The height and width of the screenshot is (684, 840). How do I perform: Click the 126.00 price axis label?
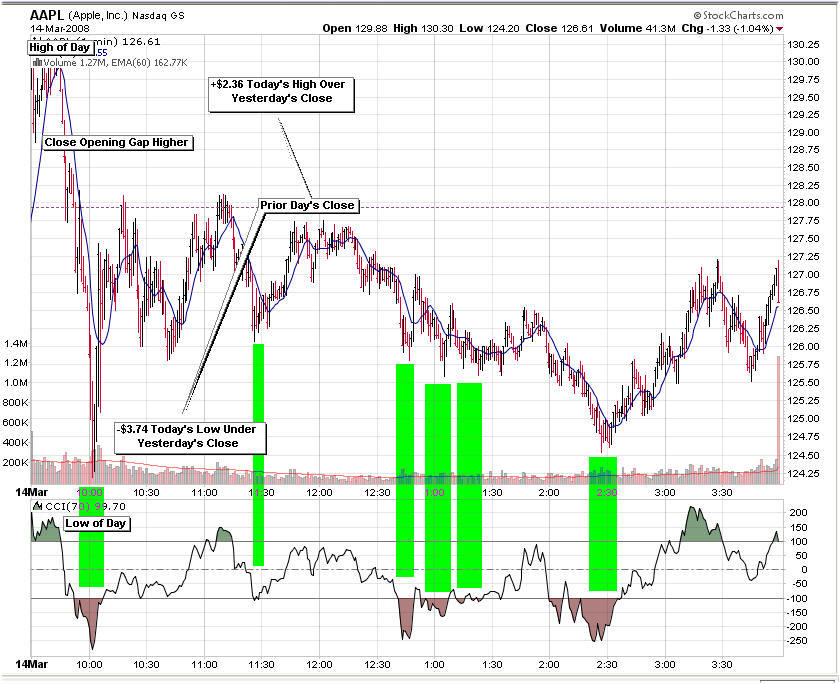click(x=802, y=347)
